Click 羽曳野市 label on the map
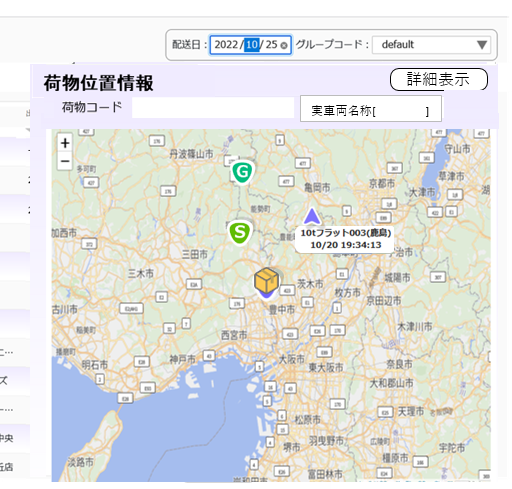This screenshot has height=489, width=512. pyautogui.click(x=326, y=441)
